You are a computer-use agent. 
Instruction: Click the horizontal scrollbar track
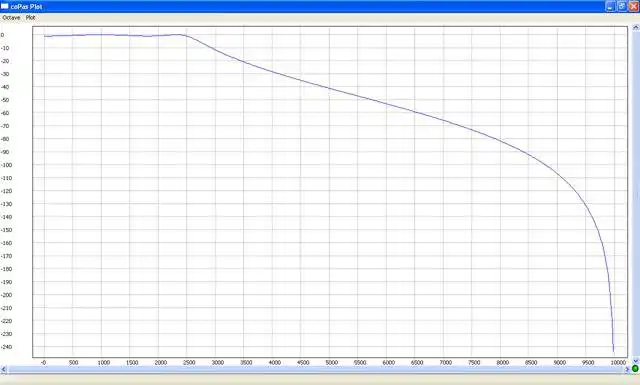(315, 369)
